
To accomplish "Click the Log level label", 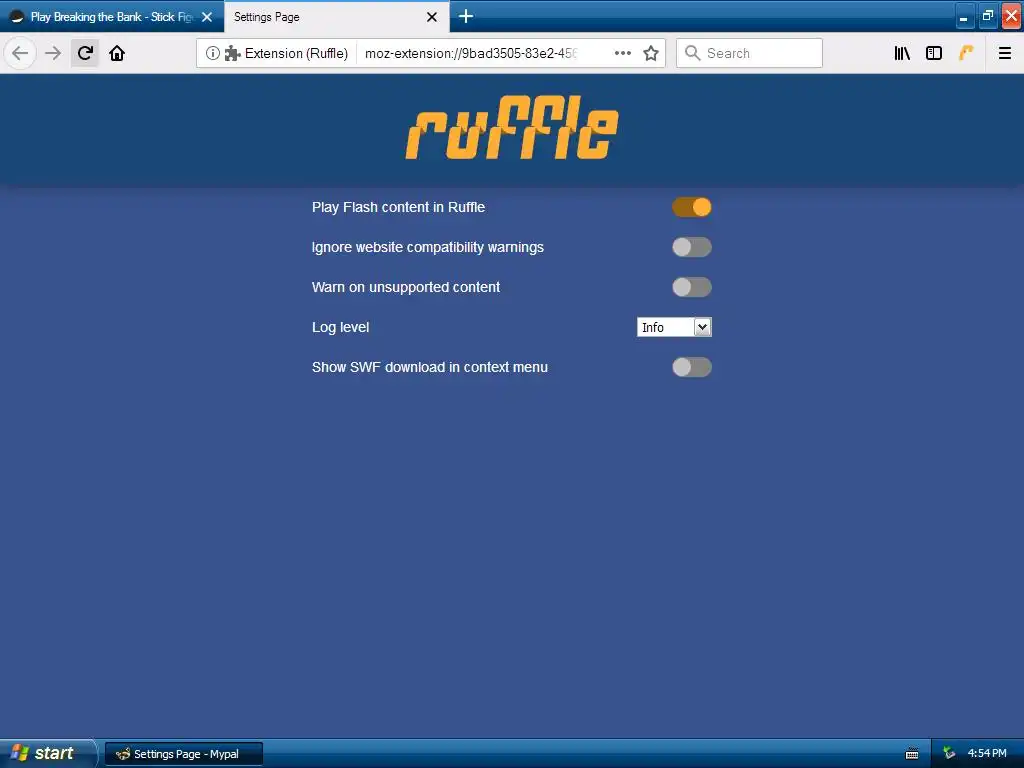I will tap(340, 327).
